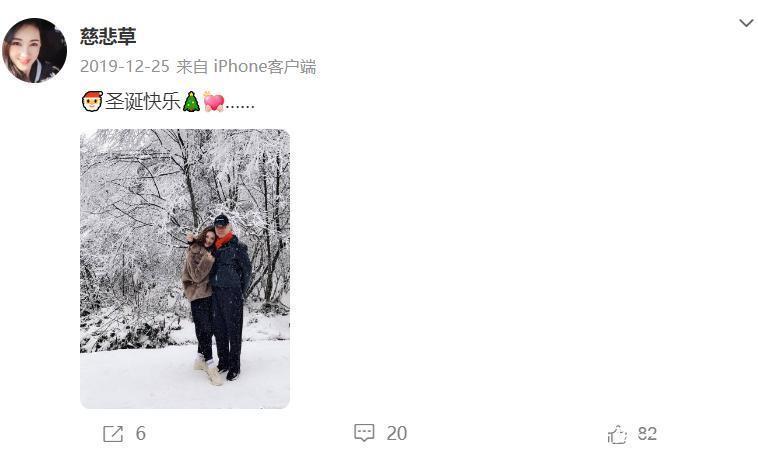Viewport: 758px width, 452px height.
Task: Like the post with thumbs-up icon
Action: (617, 435)
